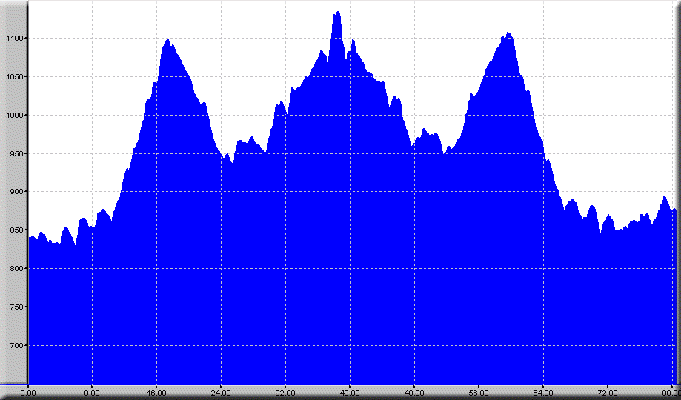Click the 72.00 mark on the horizontal axis

607,392
